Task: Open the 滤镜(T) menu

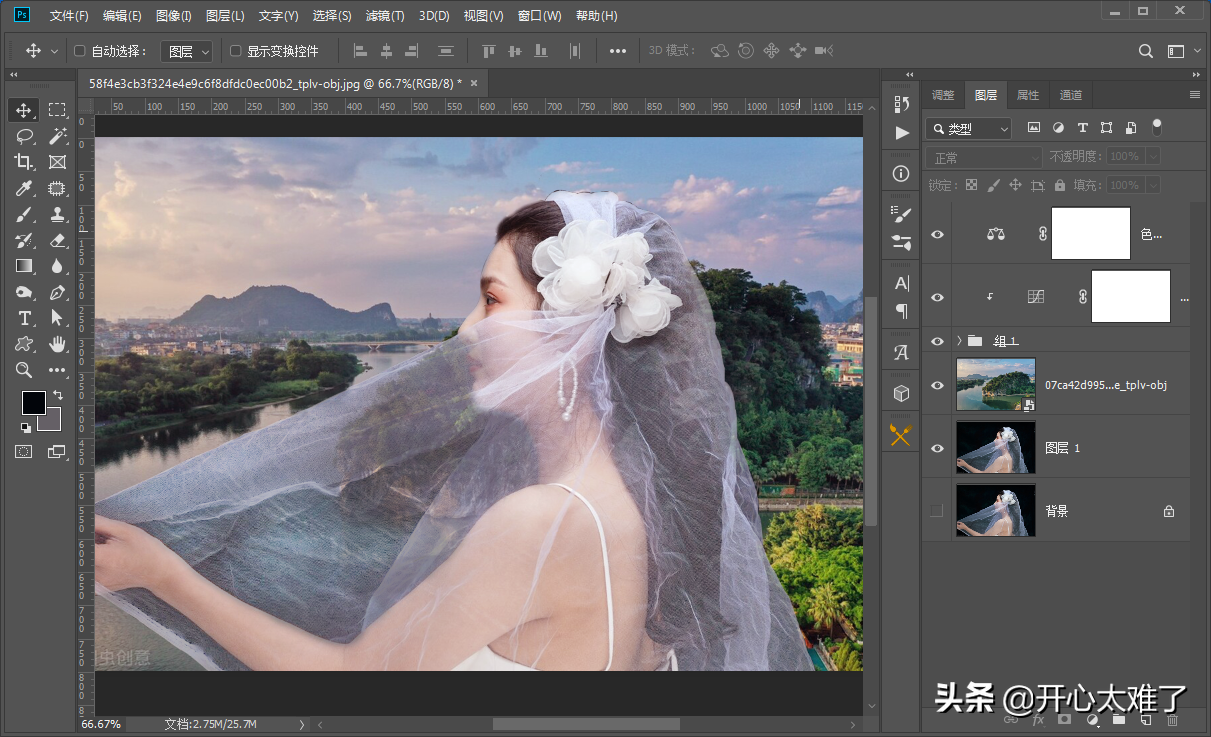Action: pos(385,16)
